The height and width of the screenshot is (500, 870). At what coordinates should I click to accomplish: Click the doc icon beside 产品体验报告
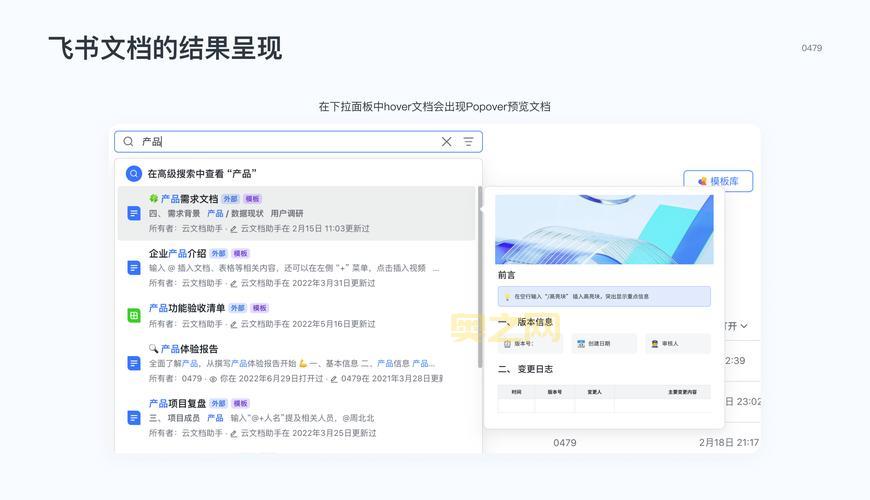[x=134, y=363]
